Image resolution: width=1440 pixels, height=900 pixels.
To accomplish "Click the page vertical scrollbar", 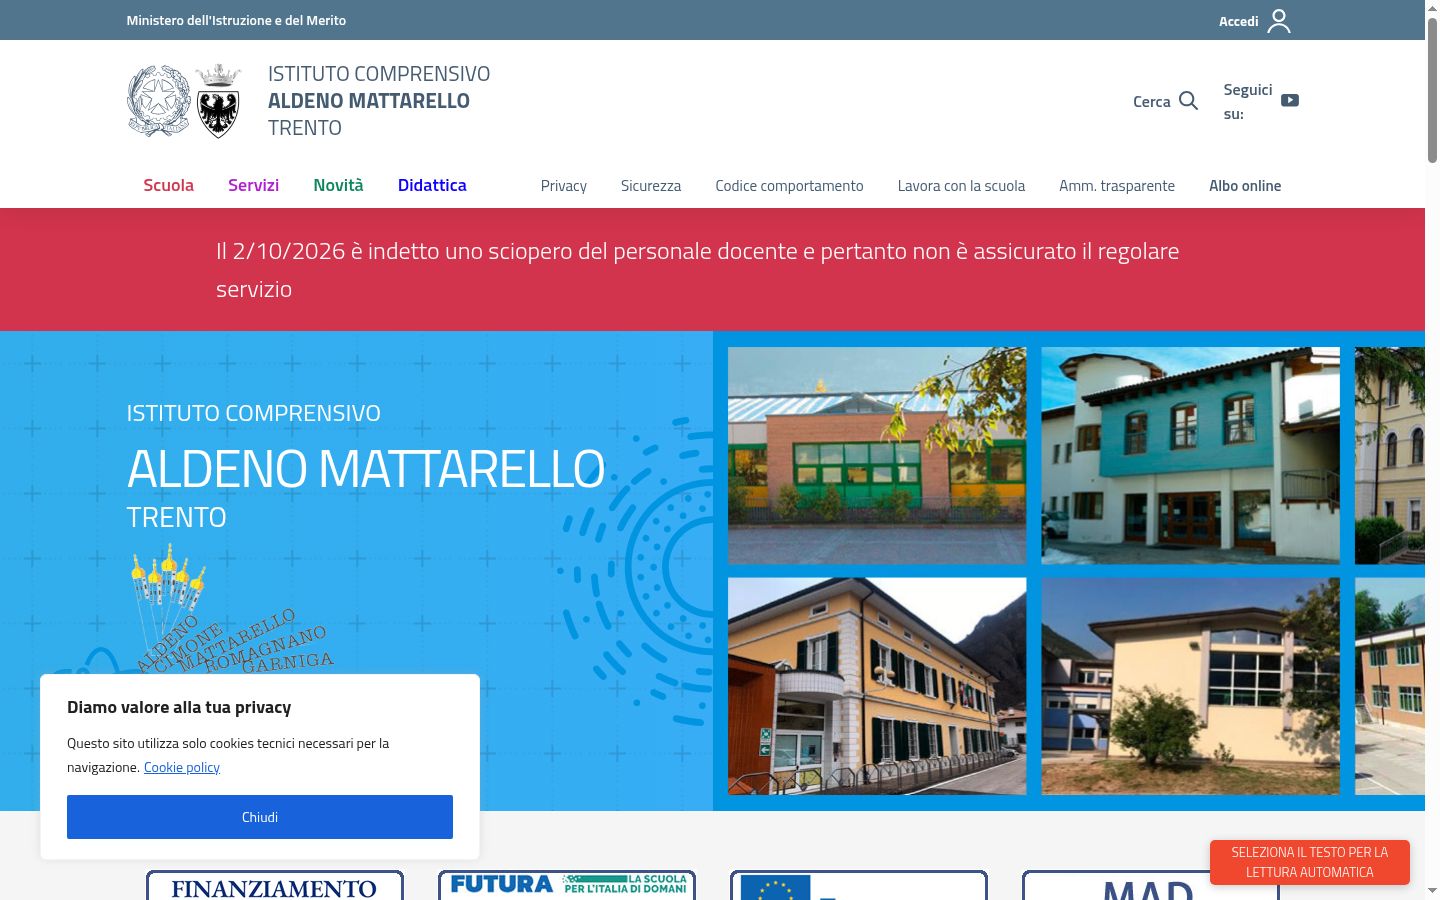I will [1432, 90].
